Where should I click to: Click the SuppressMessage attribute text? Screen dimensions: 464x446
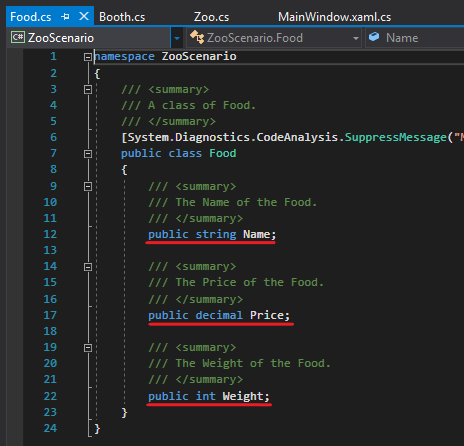(395, 137)
